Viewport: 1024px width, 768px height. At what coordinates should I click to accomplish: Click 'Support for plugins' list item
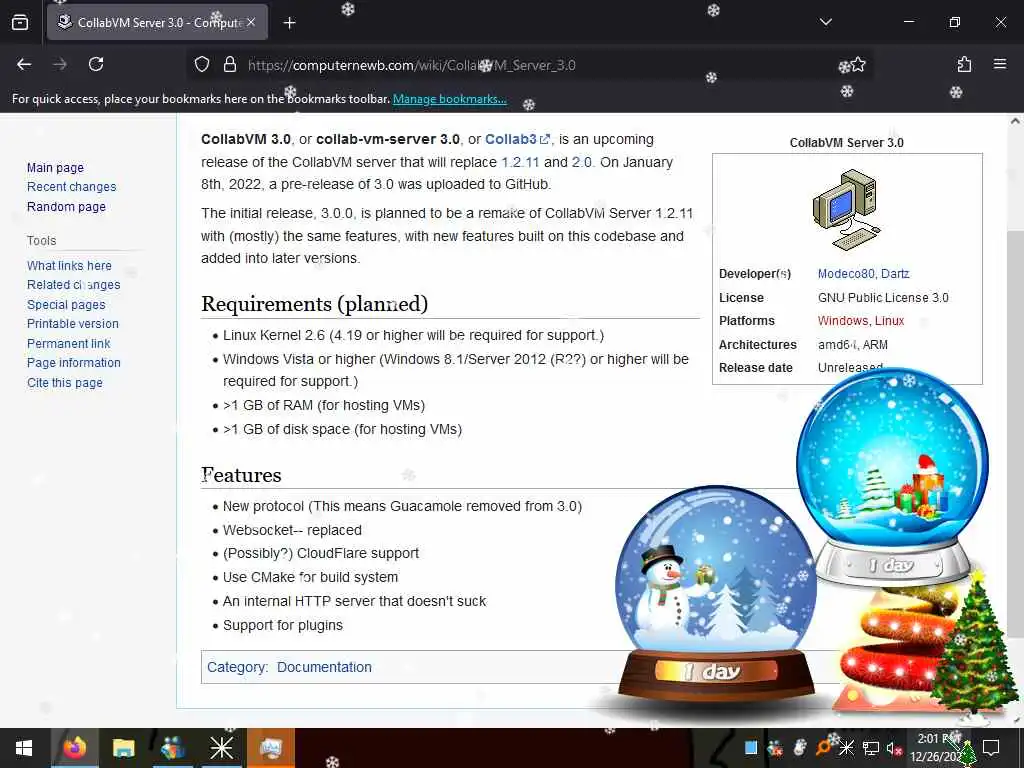282,625
